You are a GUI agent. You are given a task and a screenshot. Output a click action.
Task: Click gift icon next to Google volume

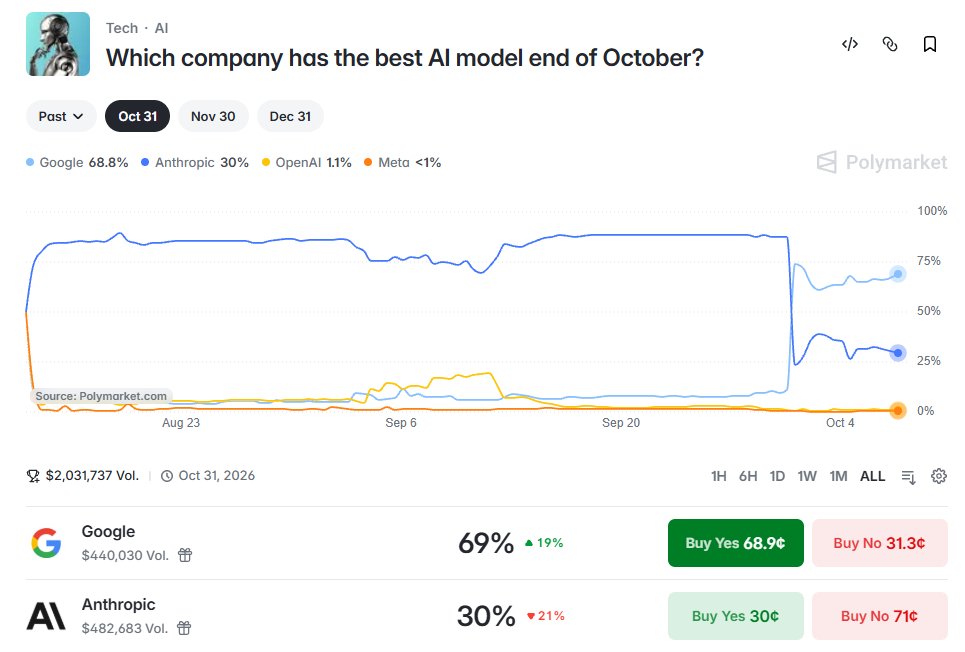tap(185, 555)
